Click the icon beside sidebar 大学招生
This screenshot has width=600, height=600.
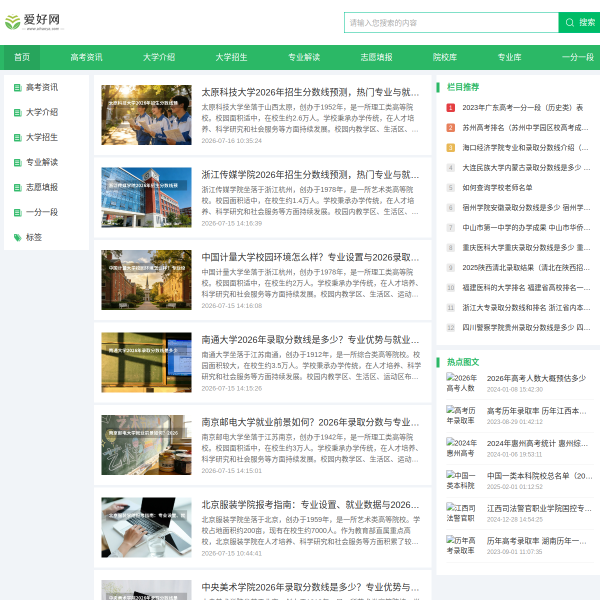pos(18,137)
